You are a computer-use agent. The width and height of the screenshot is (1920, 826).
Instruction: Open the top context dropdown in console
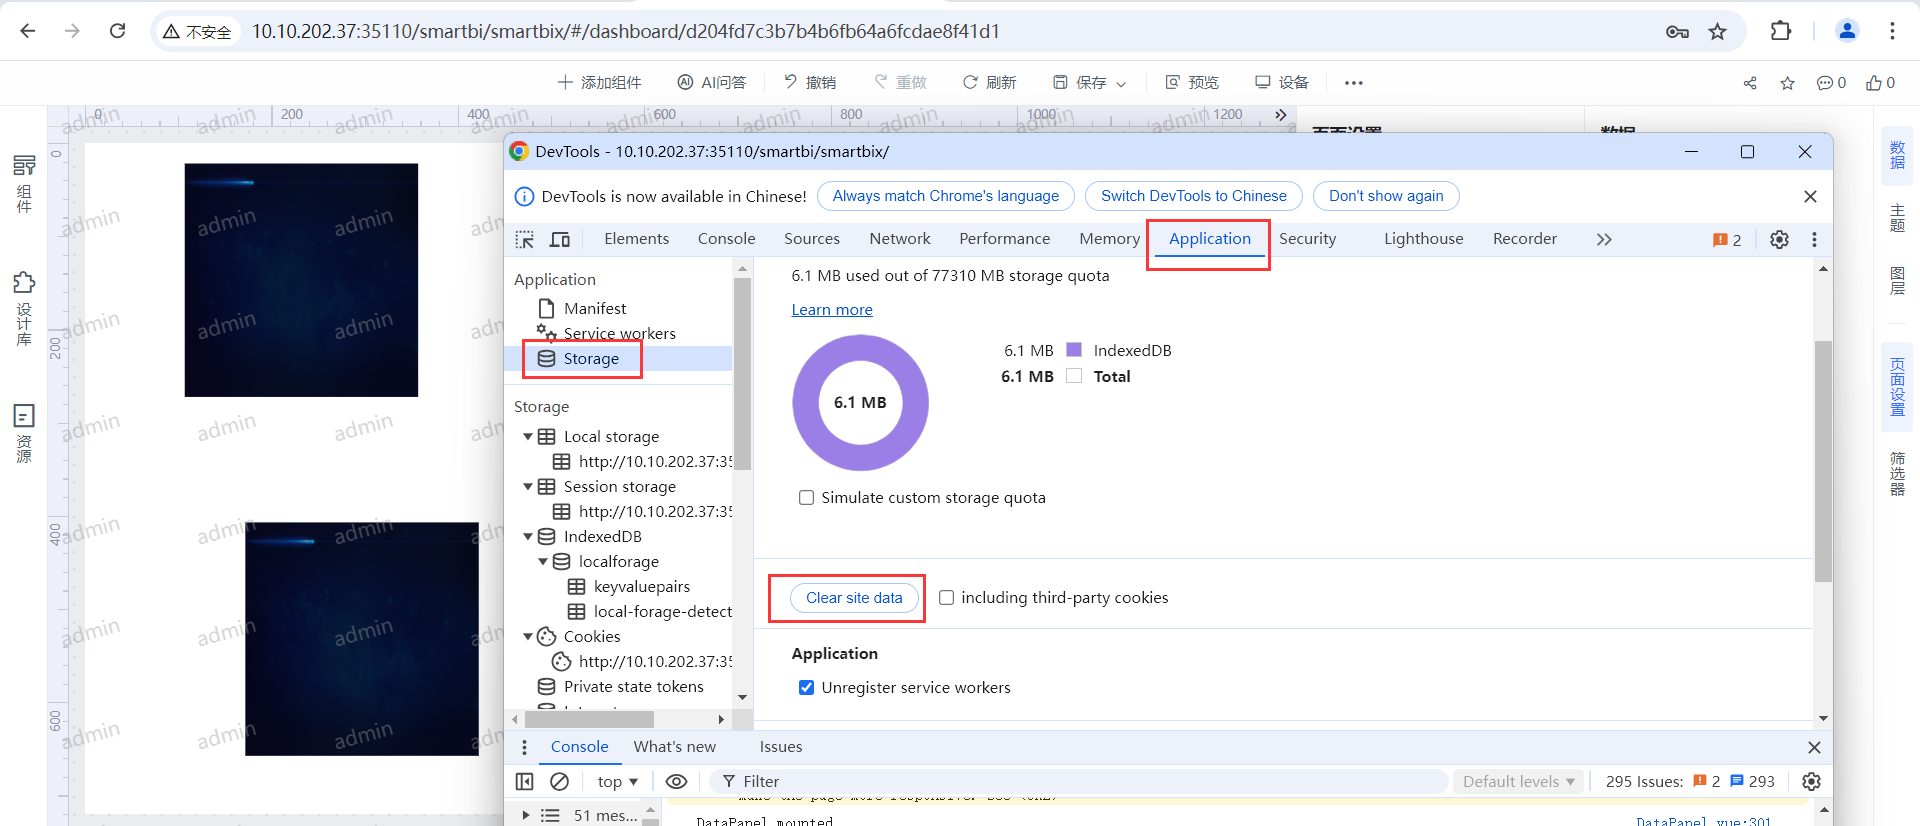click(617, 781)
